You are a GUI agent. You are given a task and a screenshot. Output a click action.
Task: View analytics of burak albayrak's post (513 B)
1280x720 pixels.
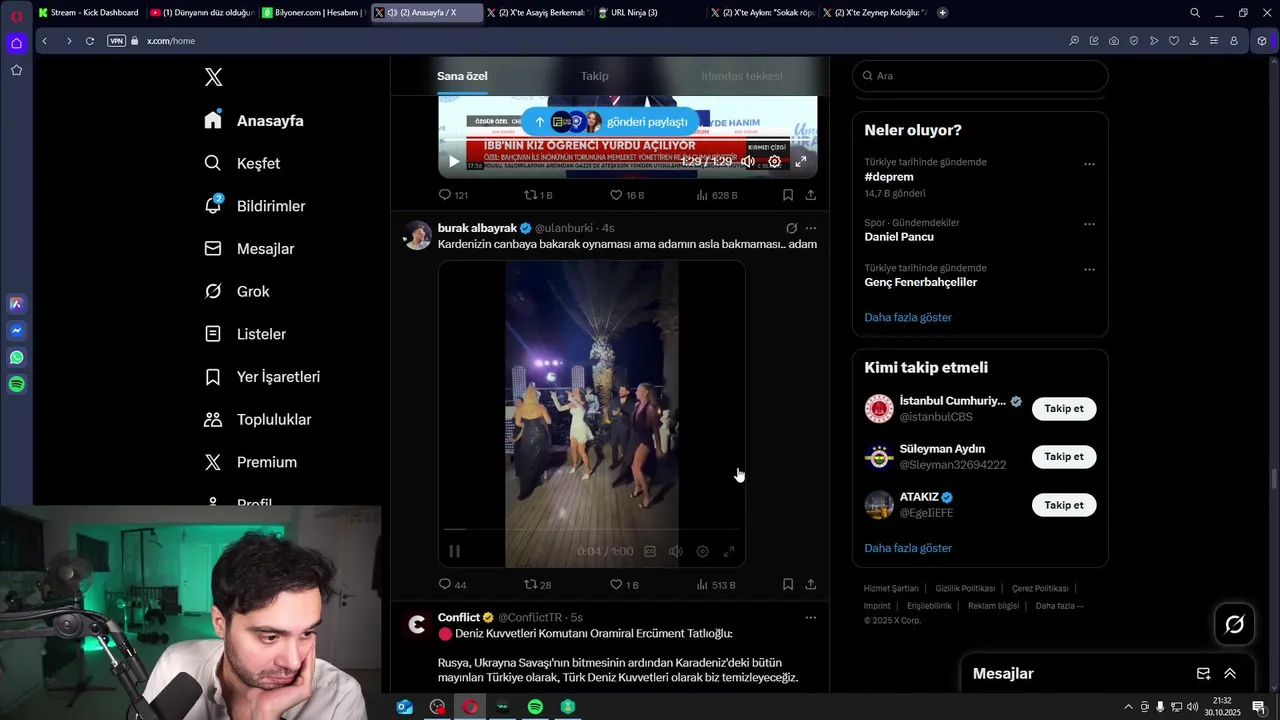716,584
